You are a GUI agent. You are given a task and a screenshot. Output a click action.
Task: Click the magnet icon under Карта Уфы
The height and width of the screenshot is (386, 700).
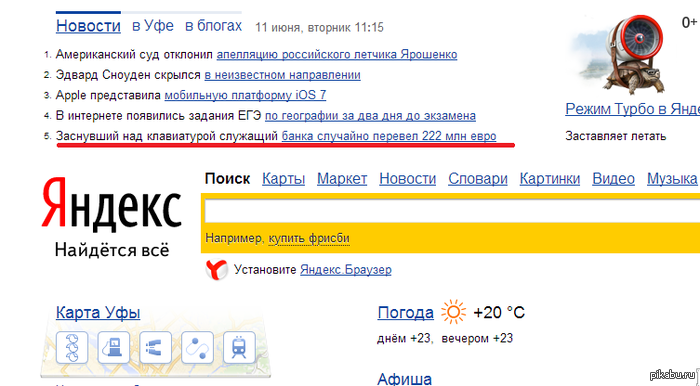[155, 347]
